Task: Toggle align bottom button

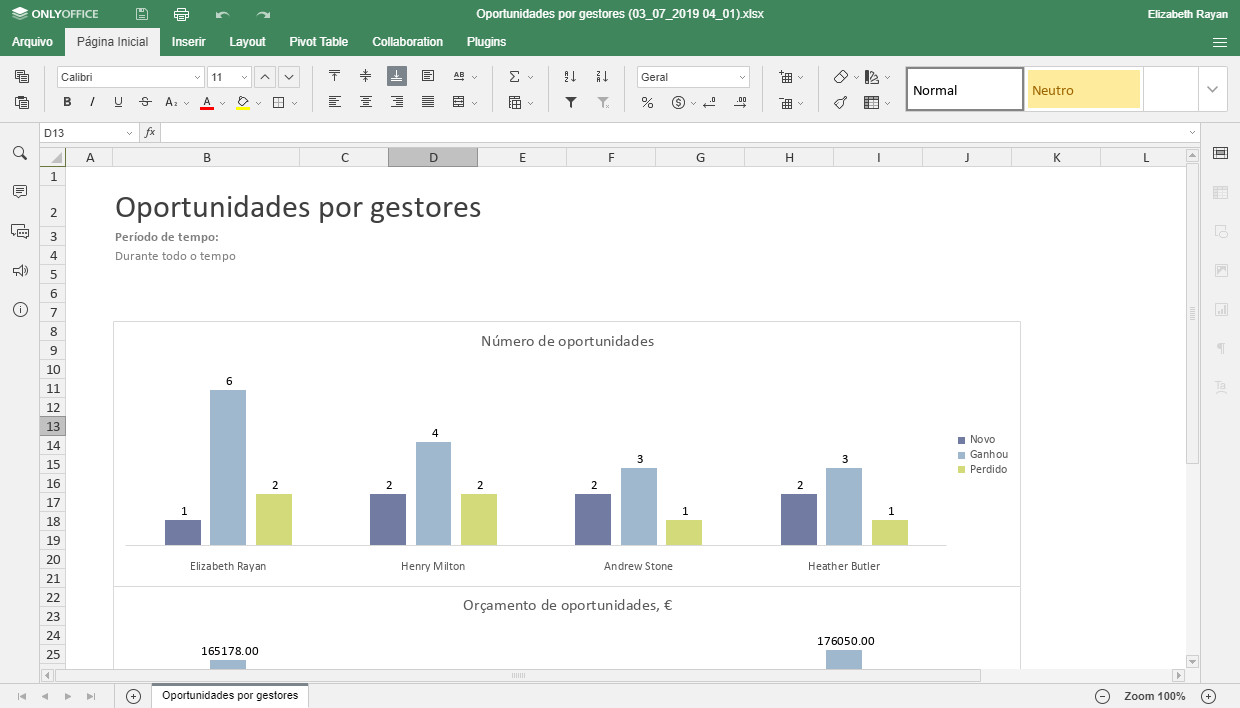Action: 397,76
